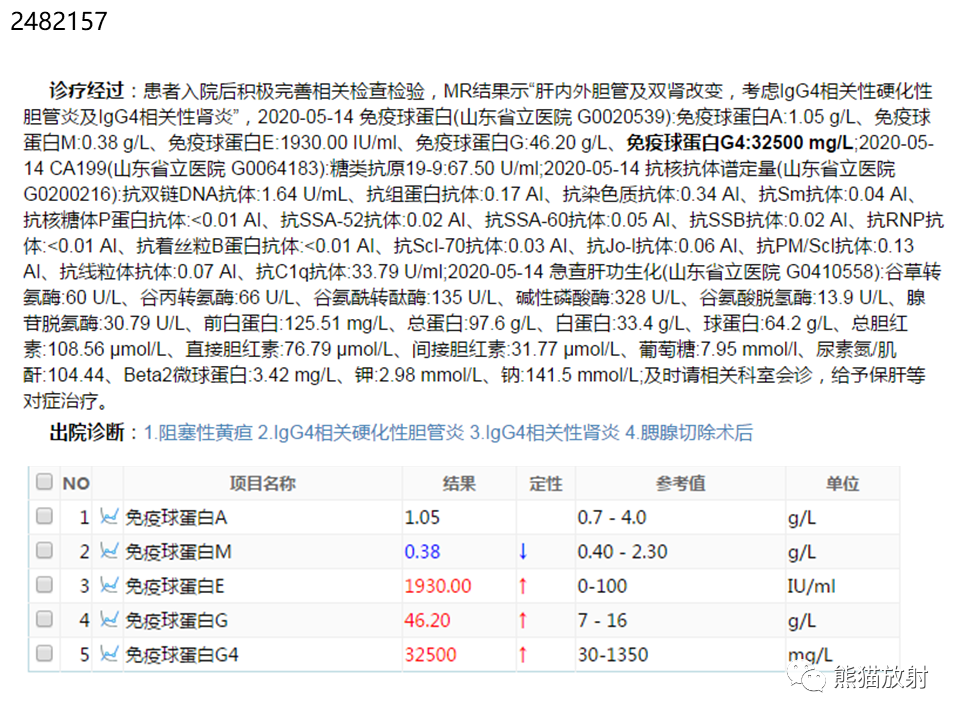Click red up arrow beside 32500 result
This screenshot has width=960, height=720.
[523, 654]
